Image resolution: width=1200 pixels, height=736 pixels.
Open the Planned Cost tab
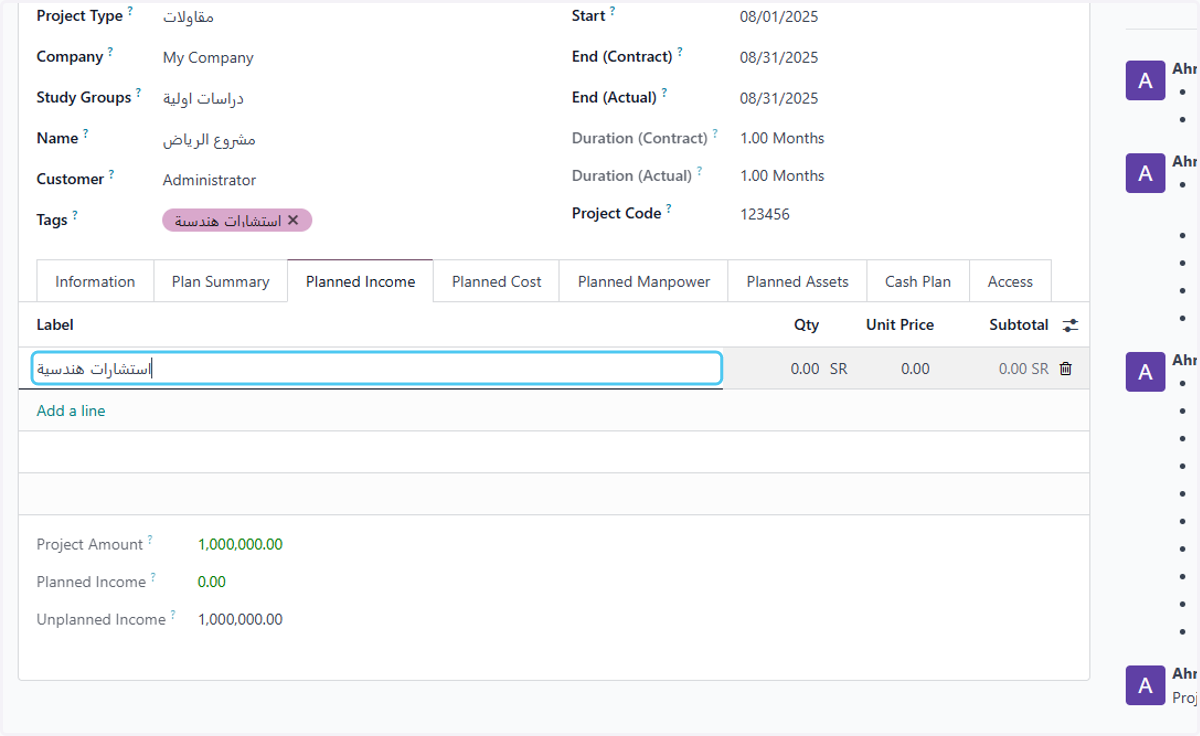pyautogui.click(x=496, y=282)
